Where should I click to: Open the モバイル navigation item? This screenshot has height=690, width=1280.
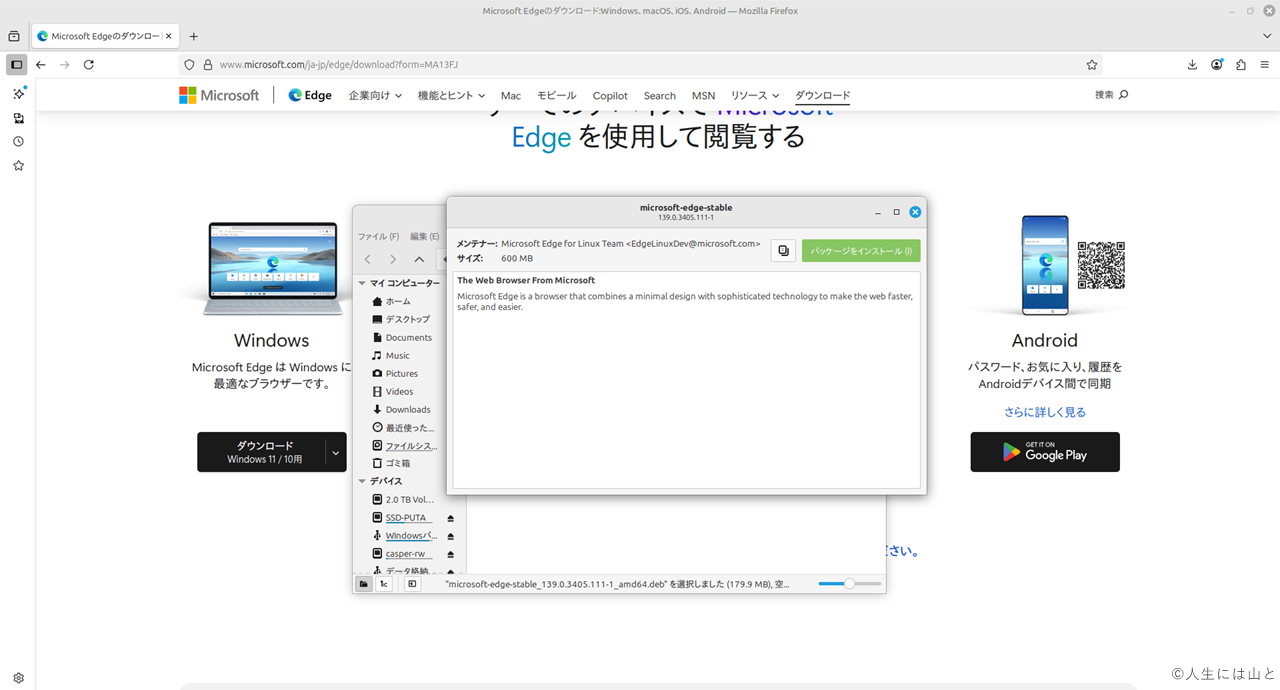[x=556, y=95]
